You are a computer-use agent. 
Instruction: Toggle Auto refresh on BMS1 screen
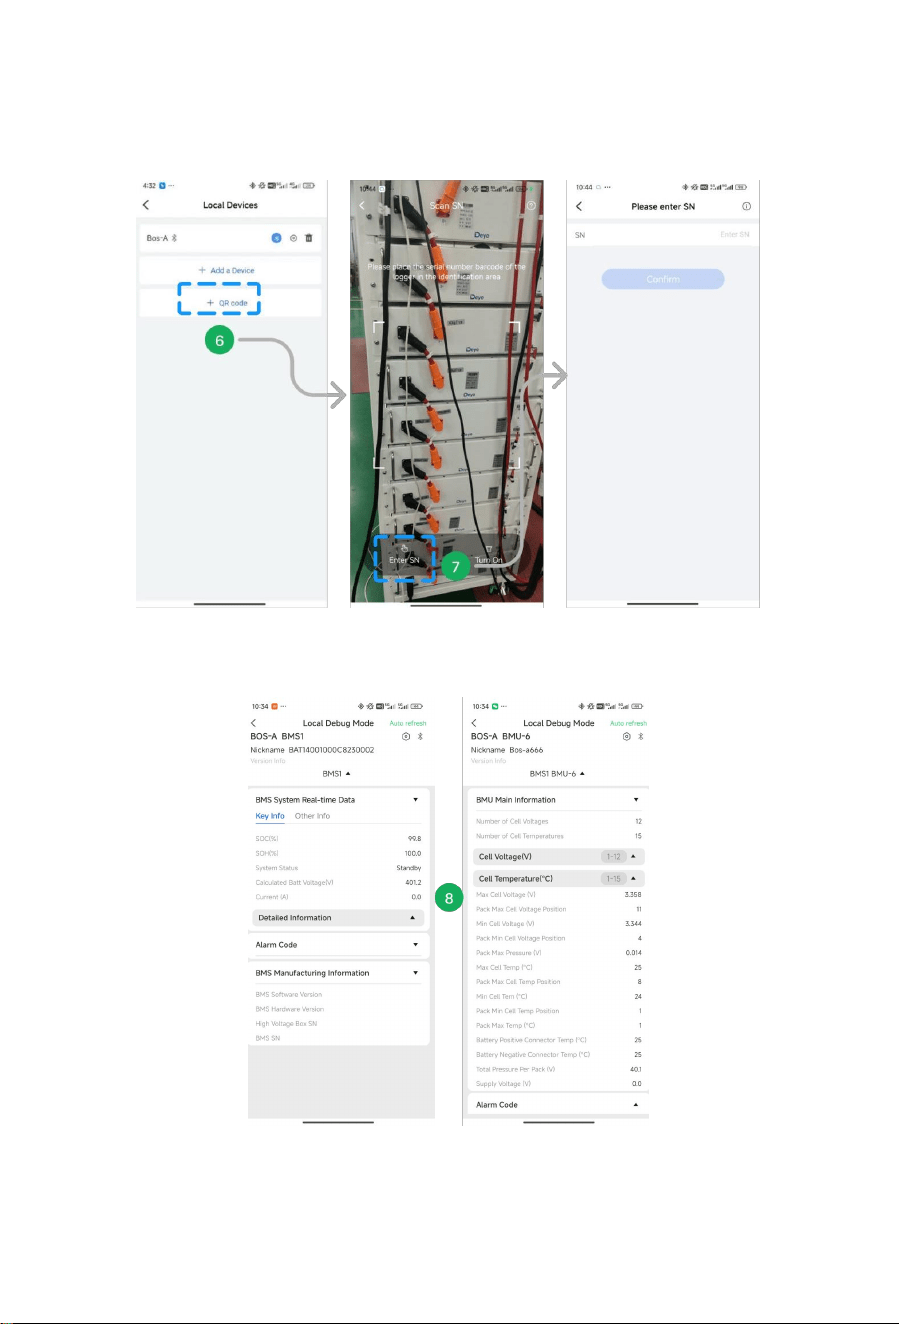click(x=408, y=723)
